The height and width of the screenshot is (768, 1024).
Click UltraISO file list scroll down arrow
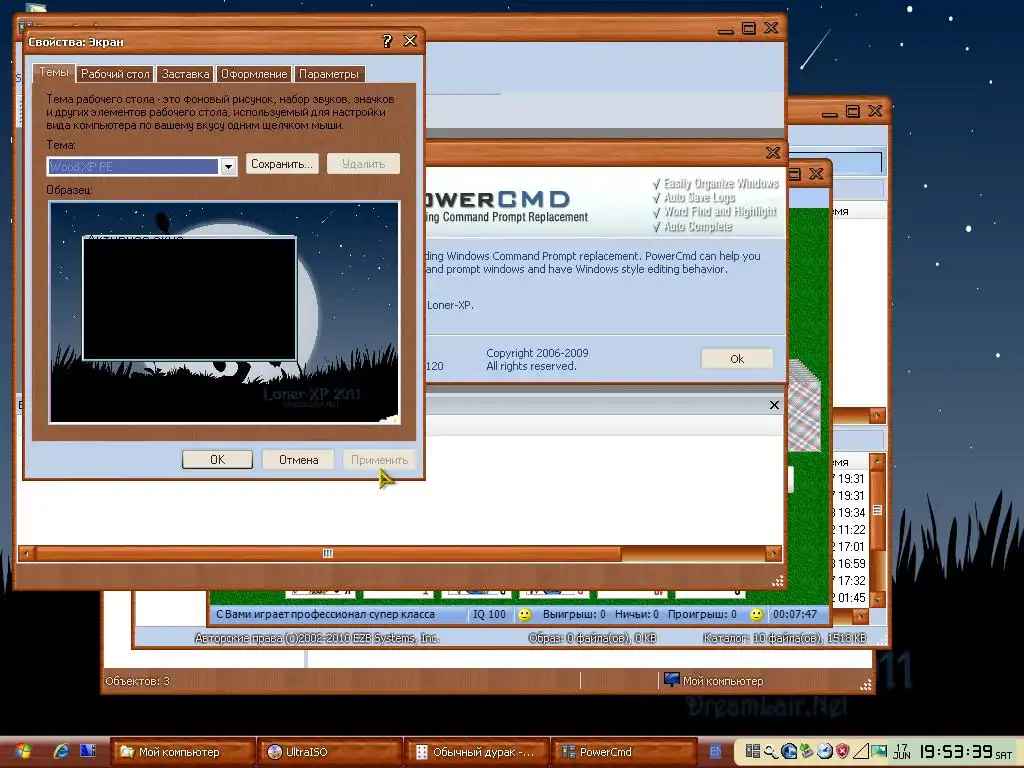coord(878,599)
